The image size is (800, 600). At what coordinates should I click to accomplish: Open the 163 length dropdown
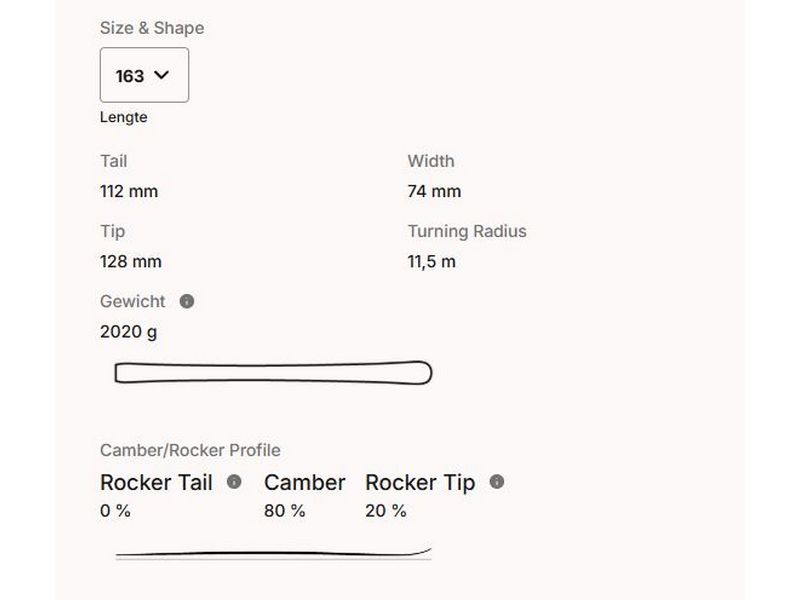pyautogui.click(x=144, y=75)
